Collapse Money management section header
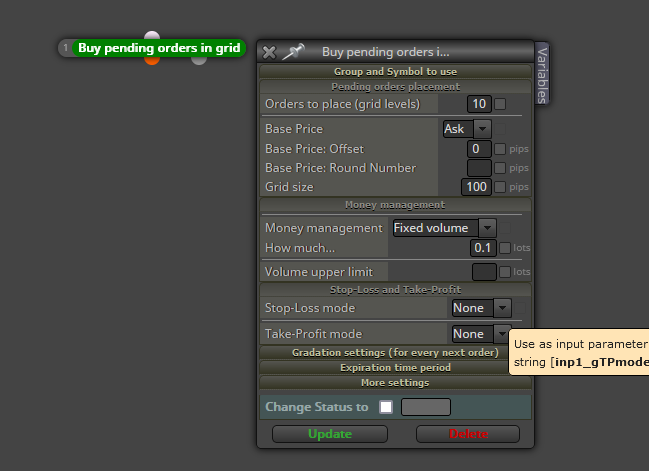The width and height of the screenshot is (649, 471). click(x=395, y=205)
